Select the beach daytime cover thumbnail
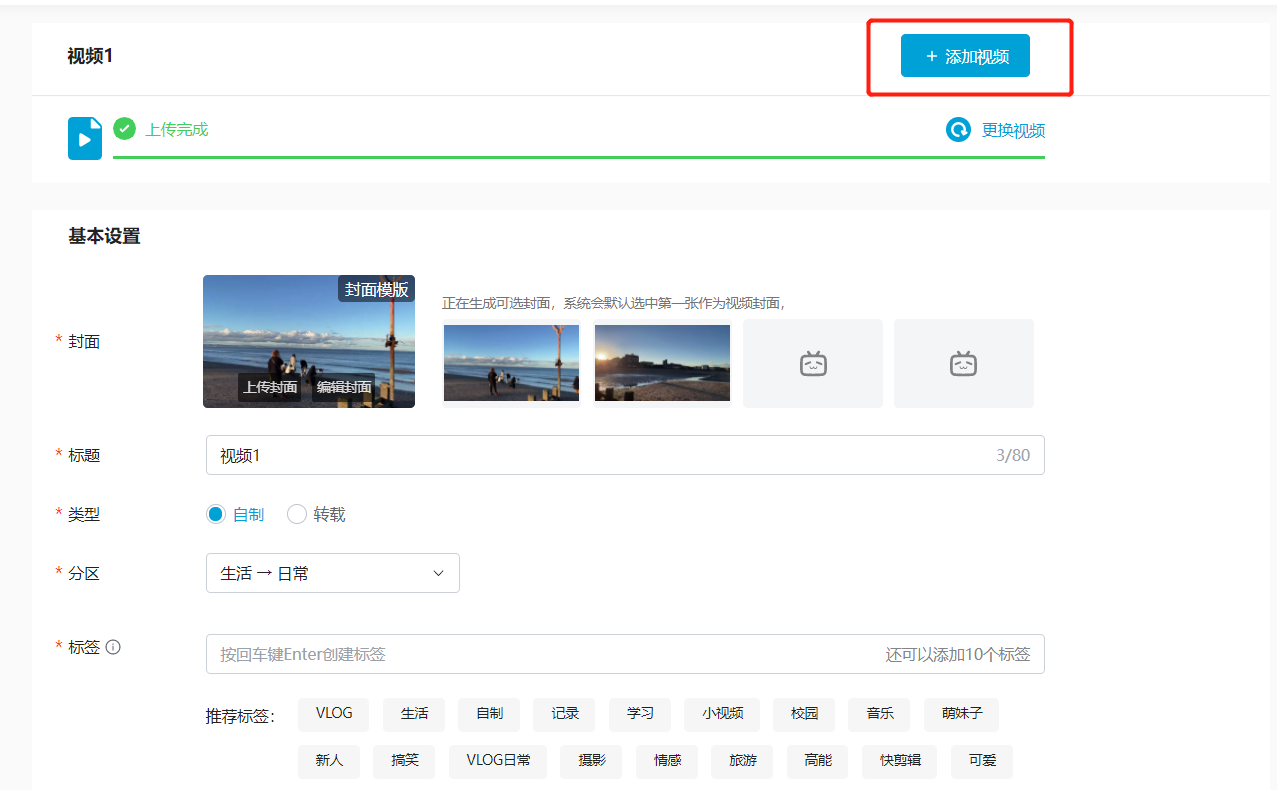This screenshot has height=790, width=1277. 511,363
